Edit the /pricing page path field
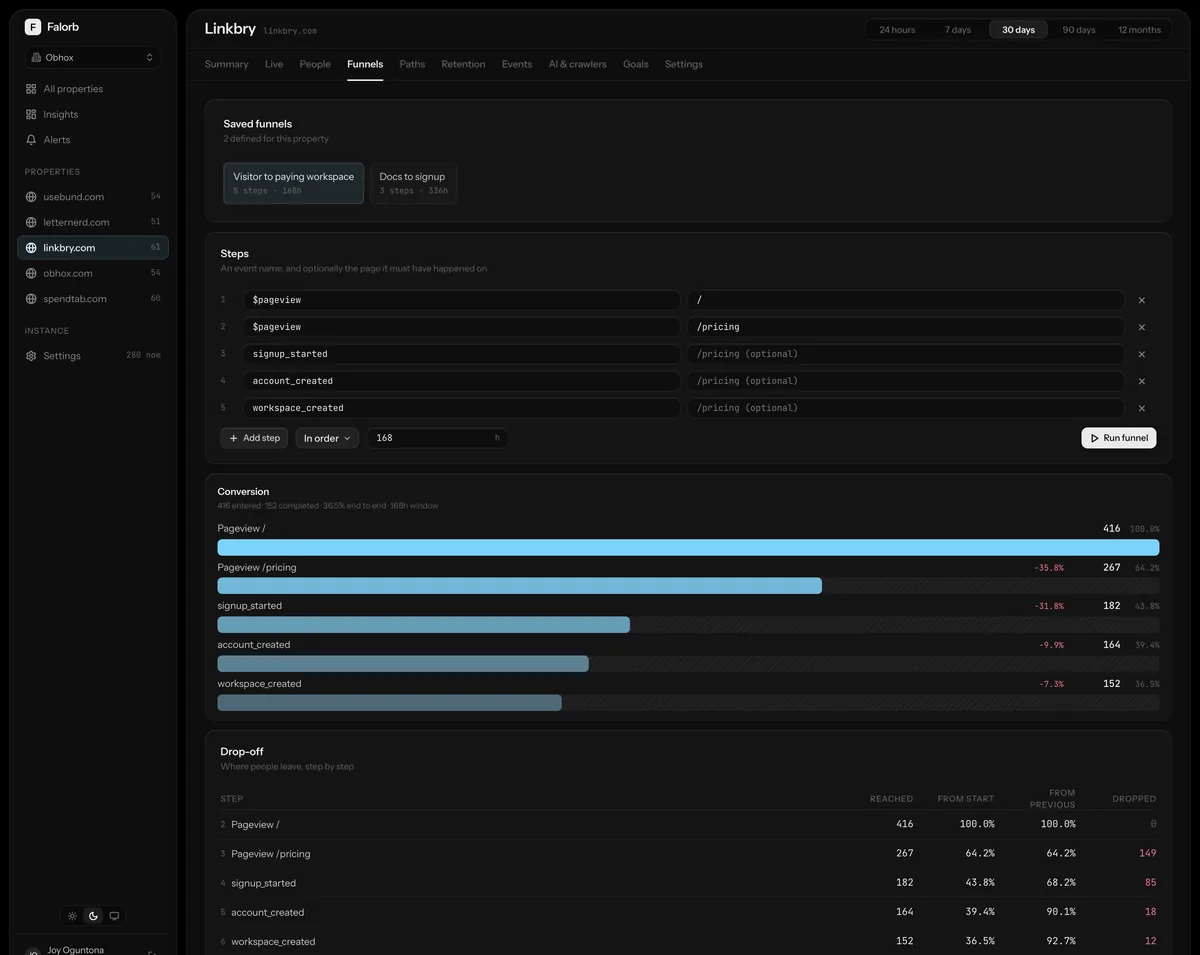This screenshot has width=1200, height=955. 906,327
